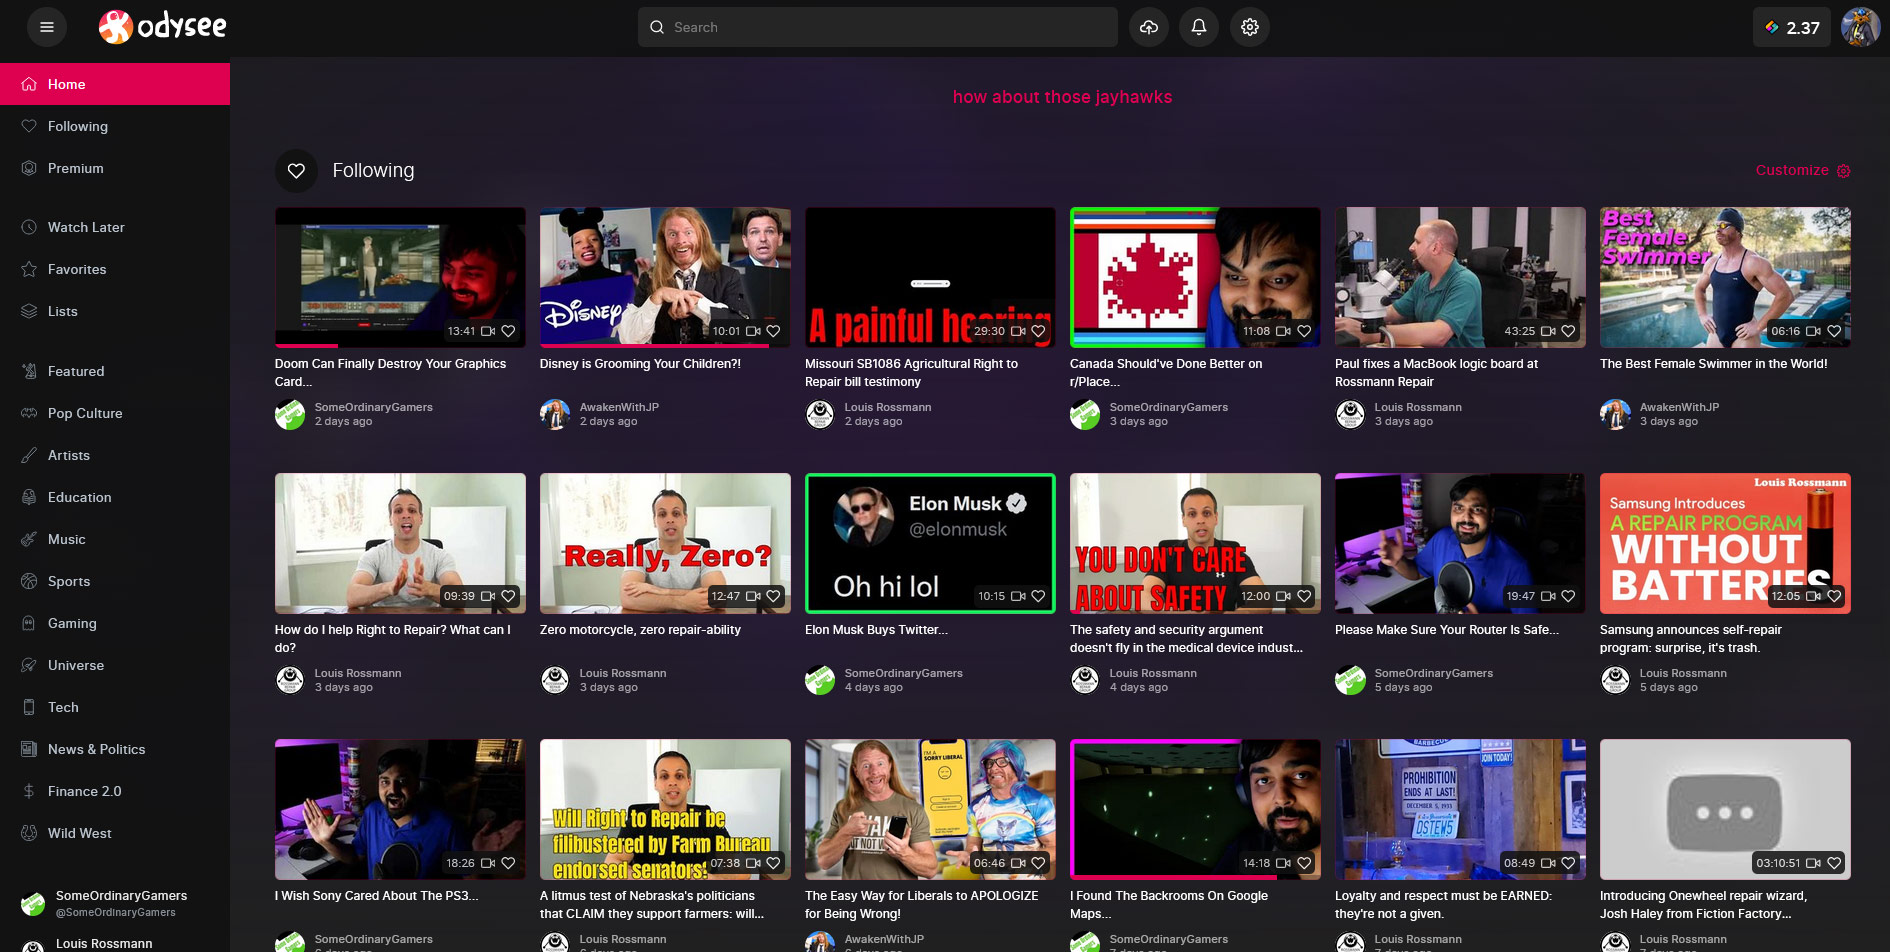Screen dimensions: 1890x952
Task: Open the Loyalty and respect video thumbnail
Action: [1460, 809]
